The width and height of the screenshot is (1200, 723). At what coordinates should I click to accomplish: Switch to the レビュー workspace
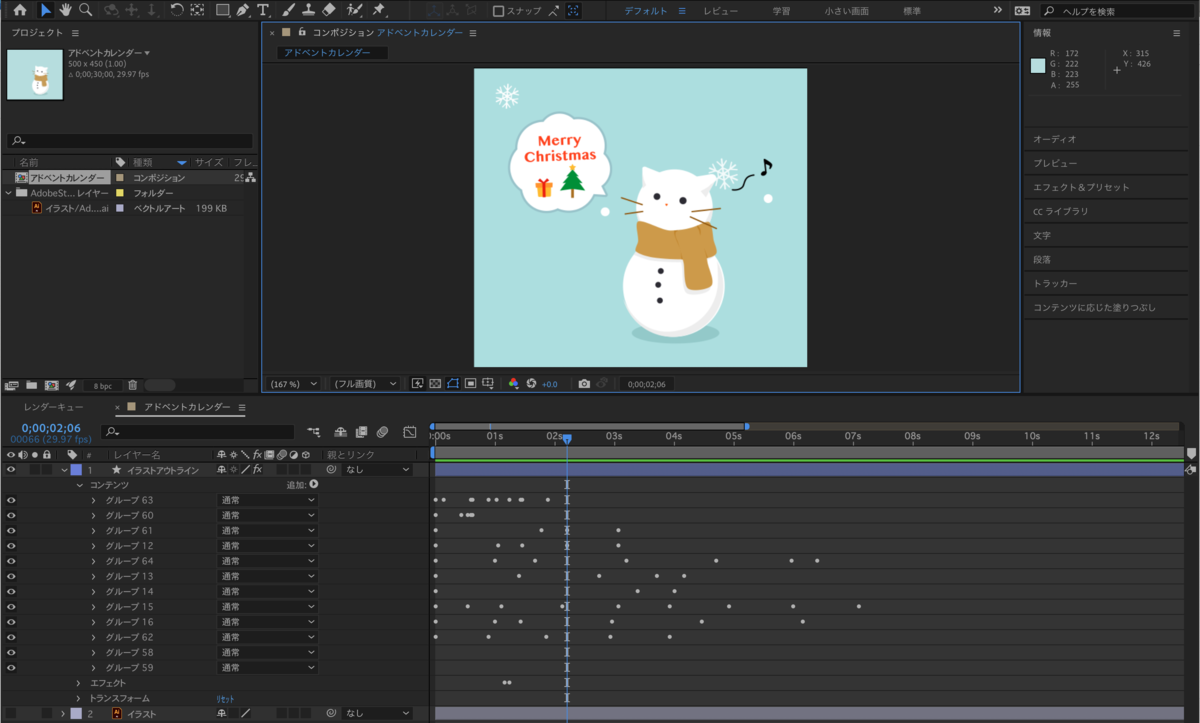(721, 11)
